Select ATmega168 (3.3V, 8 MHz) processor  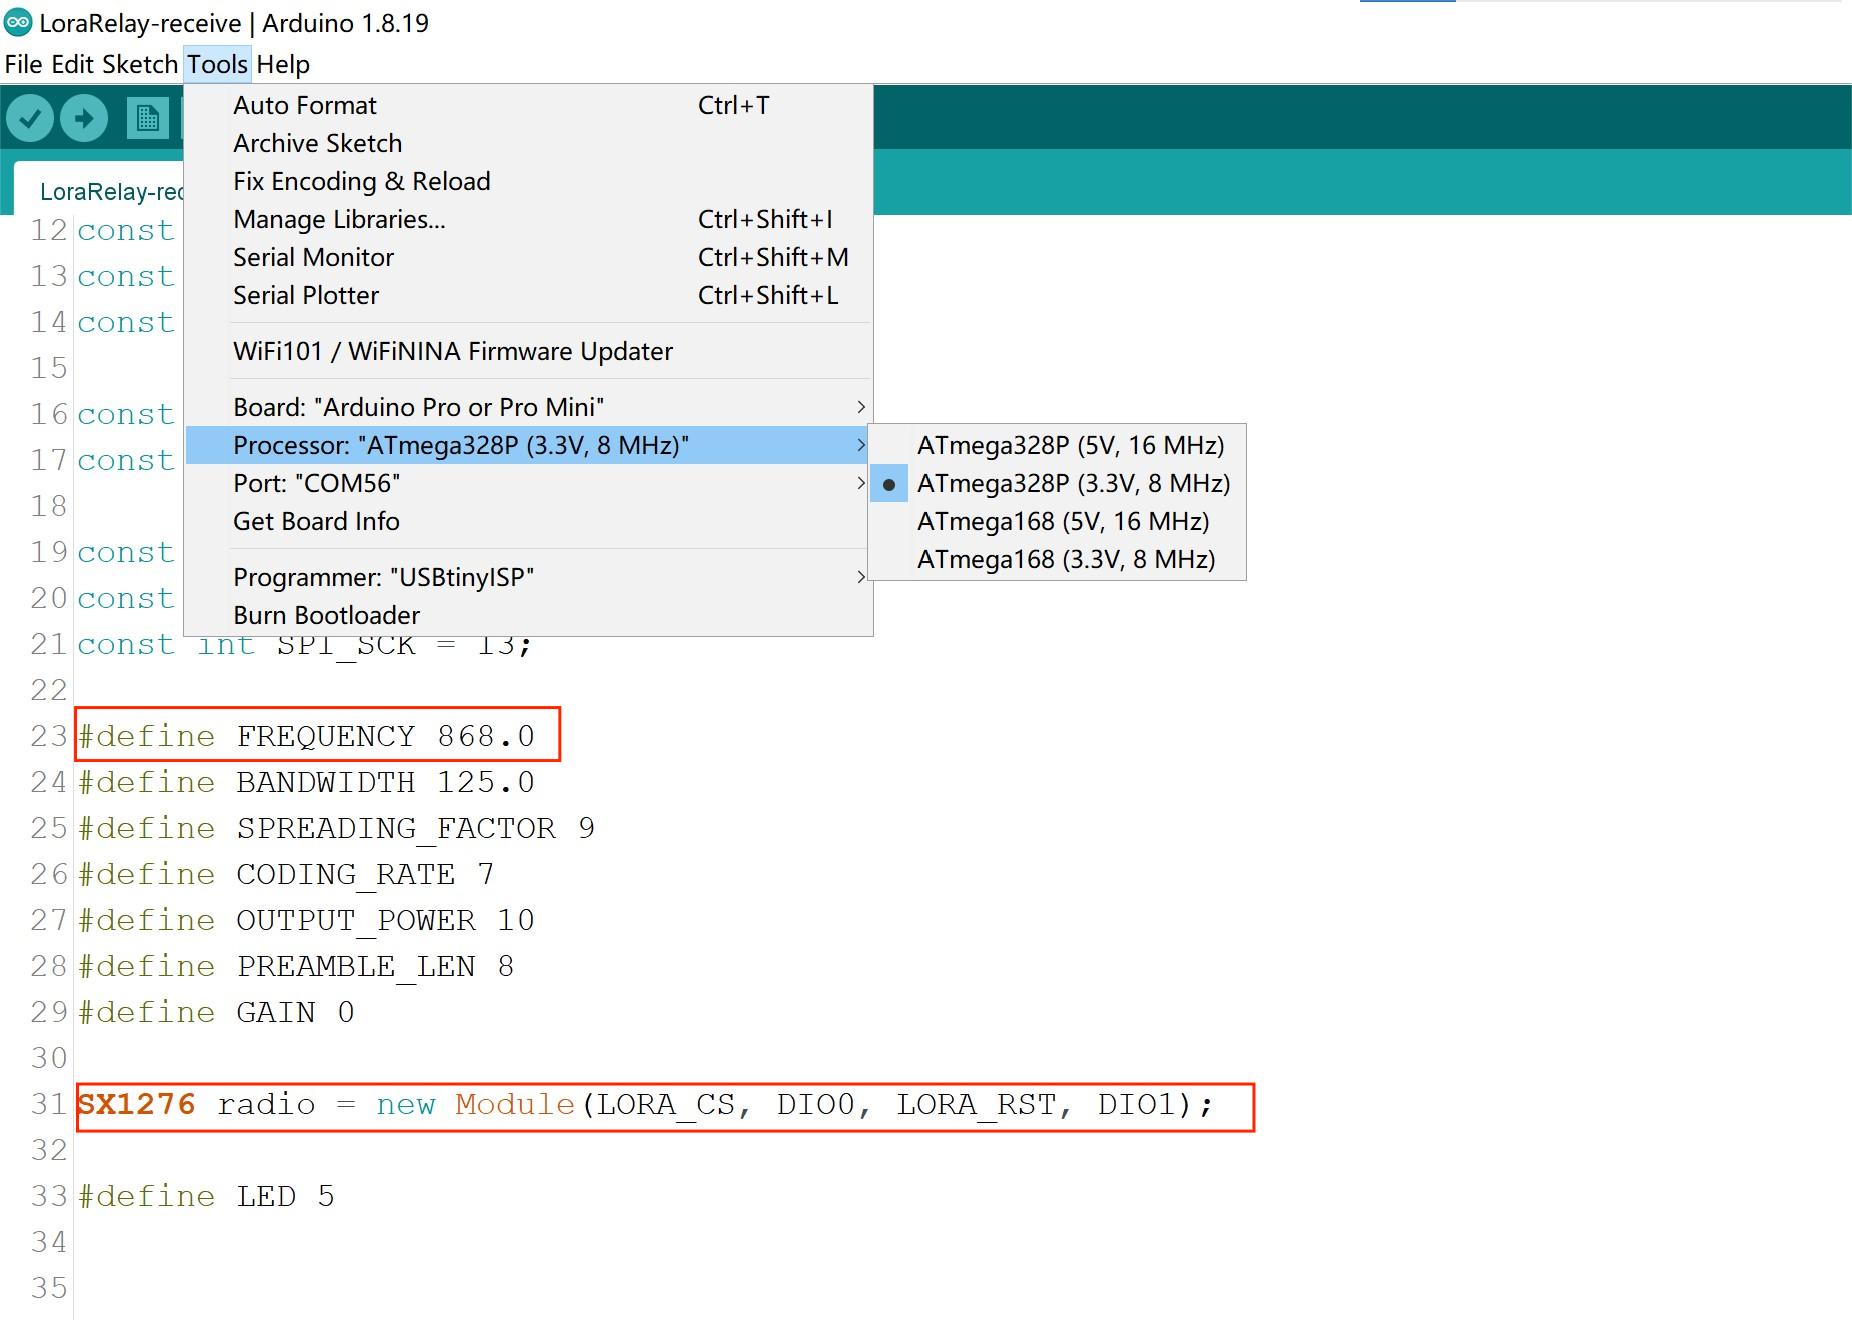click(x=1057, y=559)
